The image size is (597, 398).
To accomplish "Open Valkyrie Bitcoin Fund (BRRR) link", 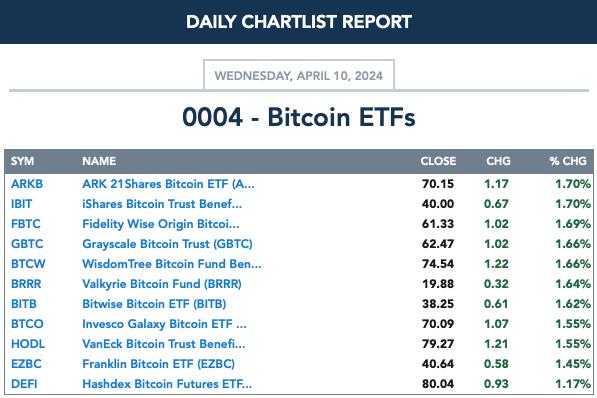I will click(162, 284).
